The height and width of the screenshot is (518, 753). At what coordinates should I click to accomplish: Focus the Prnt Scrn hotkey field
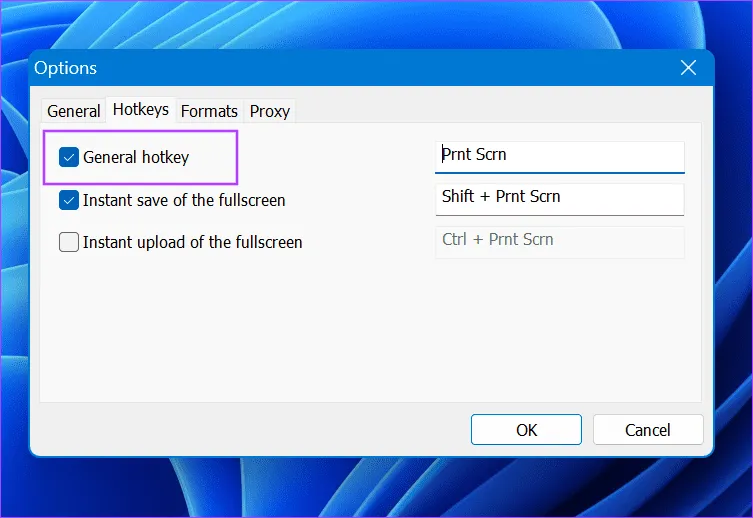[x=560, y=156]
